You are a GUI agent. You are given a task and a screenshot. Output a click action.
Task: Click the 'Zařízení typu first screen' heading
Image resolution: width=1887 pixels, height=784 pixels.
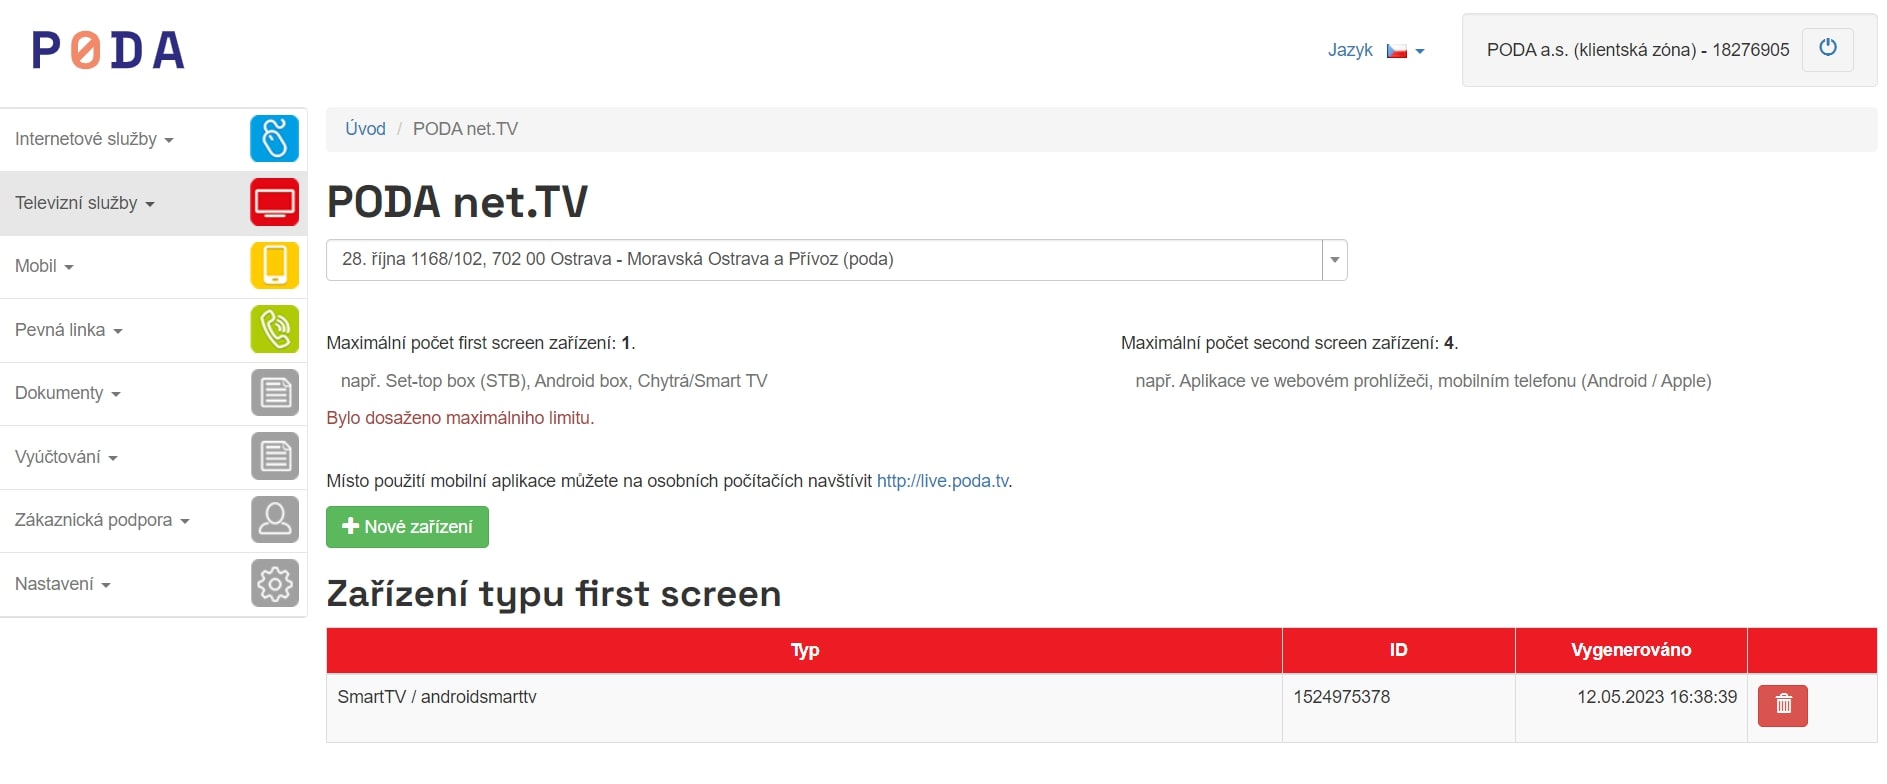[x=553, y=594]
